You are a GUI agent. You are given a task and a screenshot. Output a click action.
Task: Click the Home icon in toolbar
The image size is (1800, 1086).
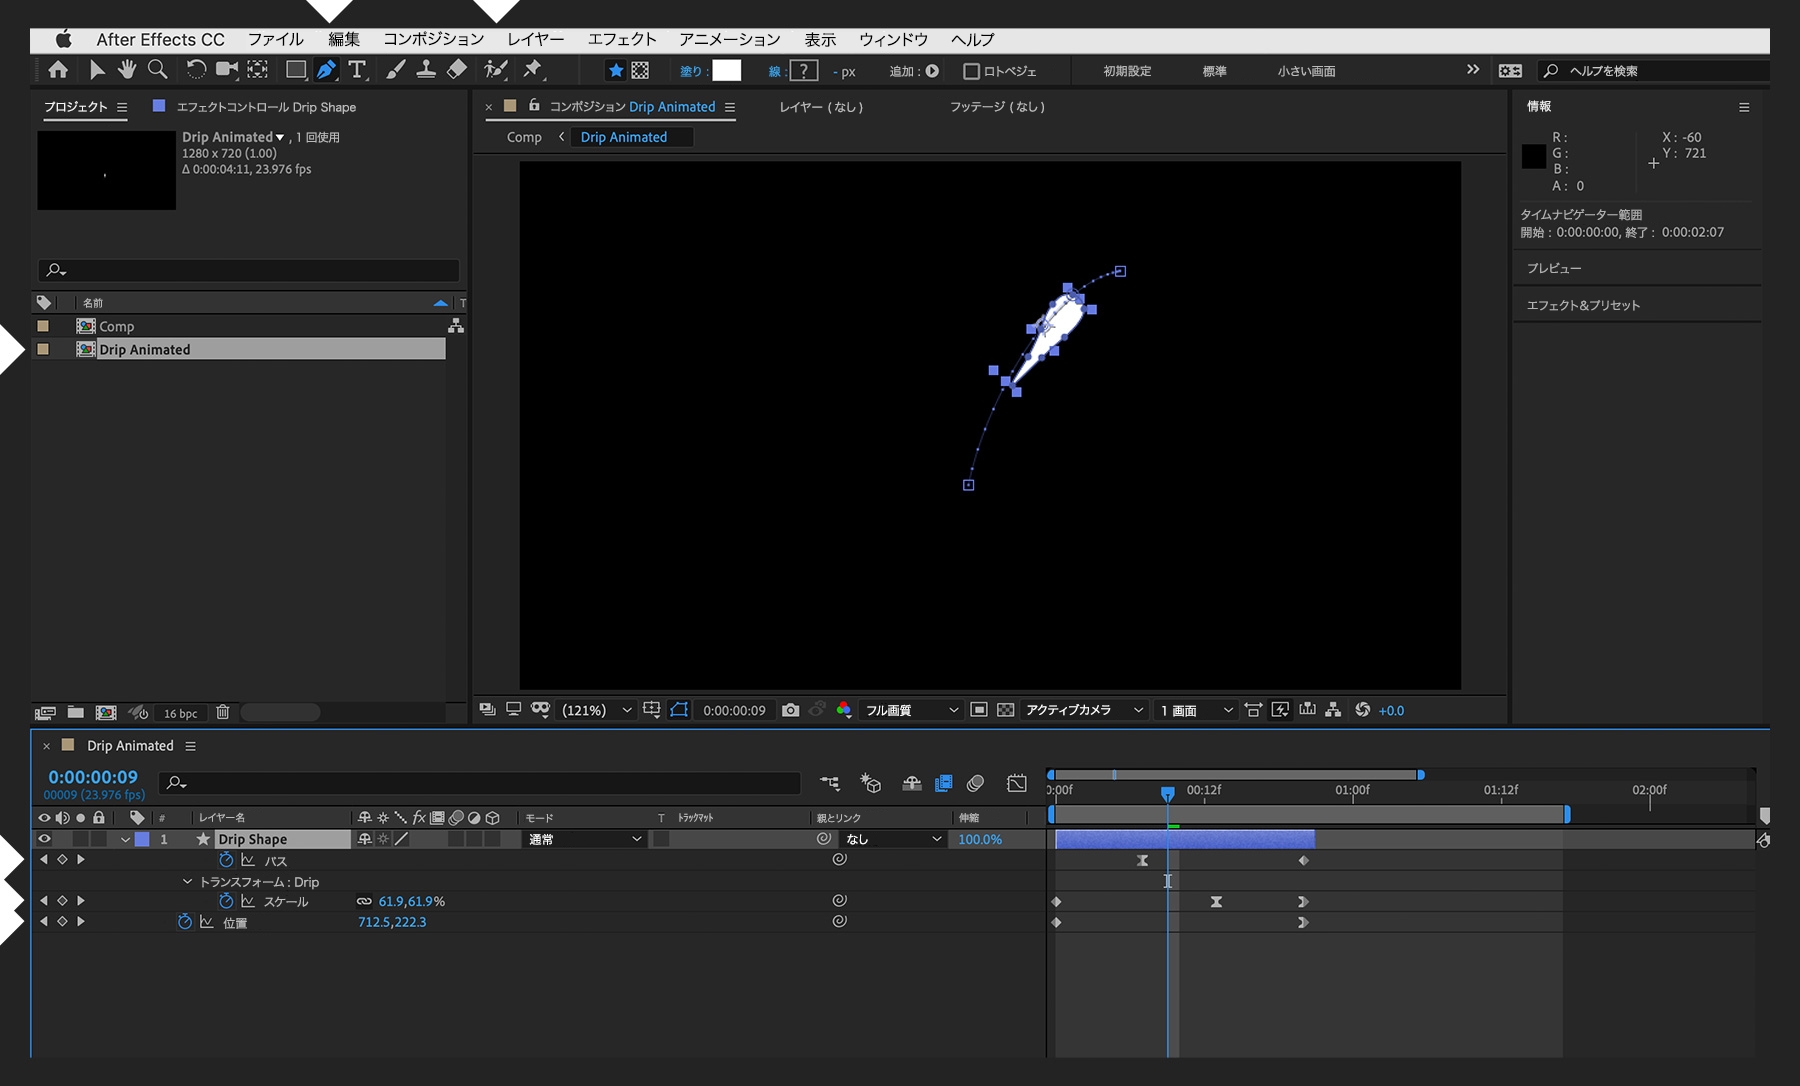point(58,70)
